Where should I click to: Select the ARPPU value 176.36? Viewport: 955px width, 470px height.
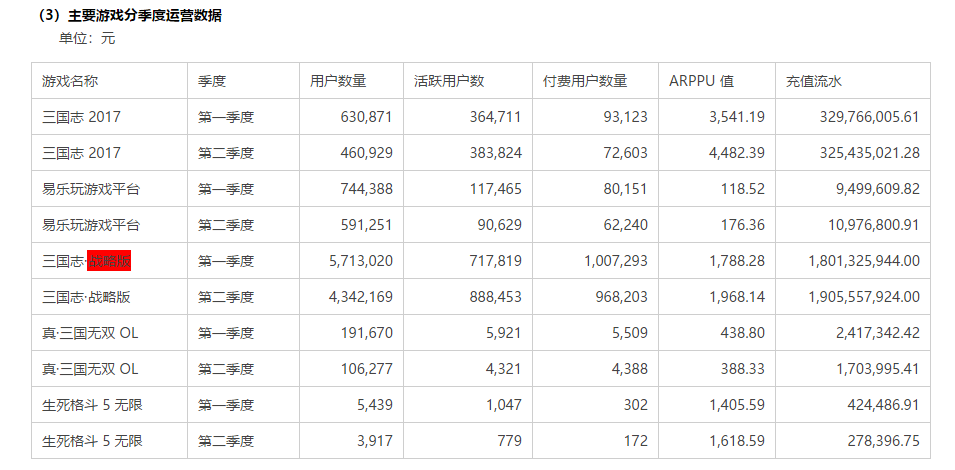click(745, 225)
